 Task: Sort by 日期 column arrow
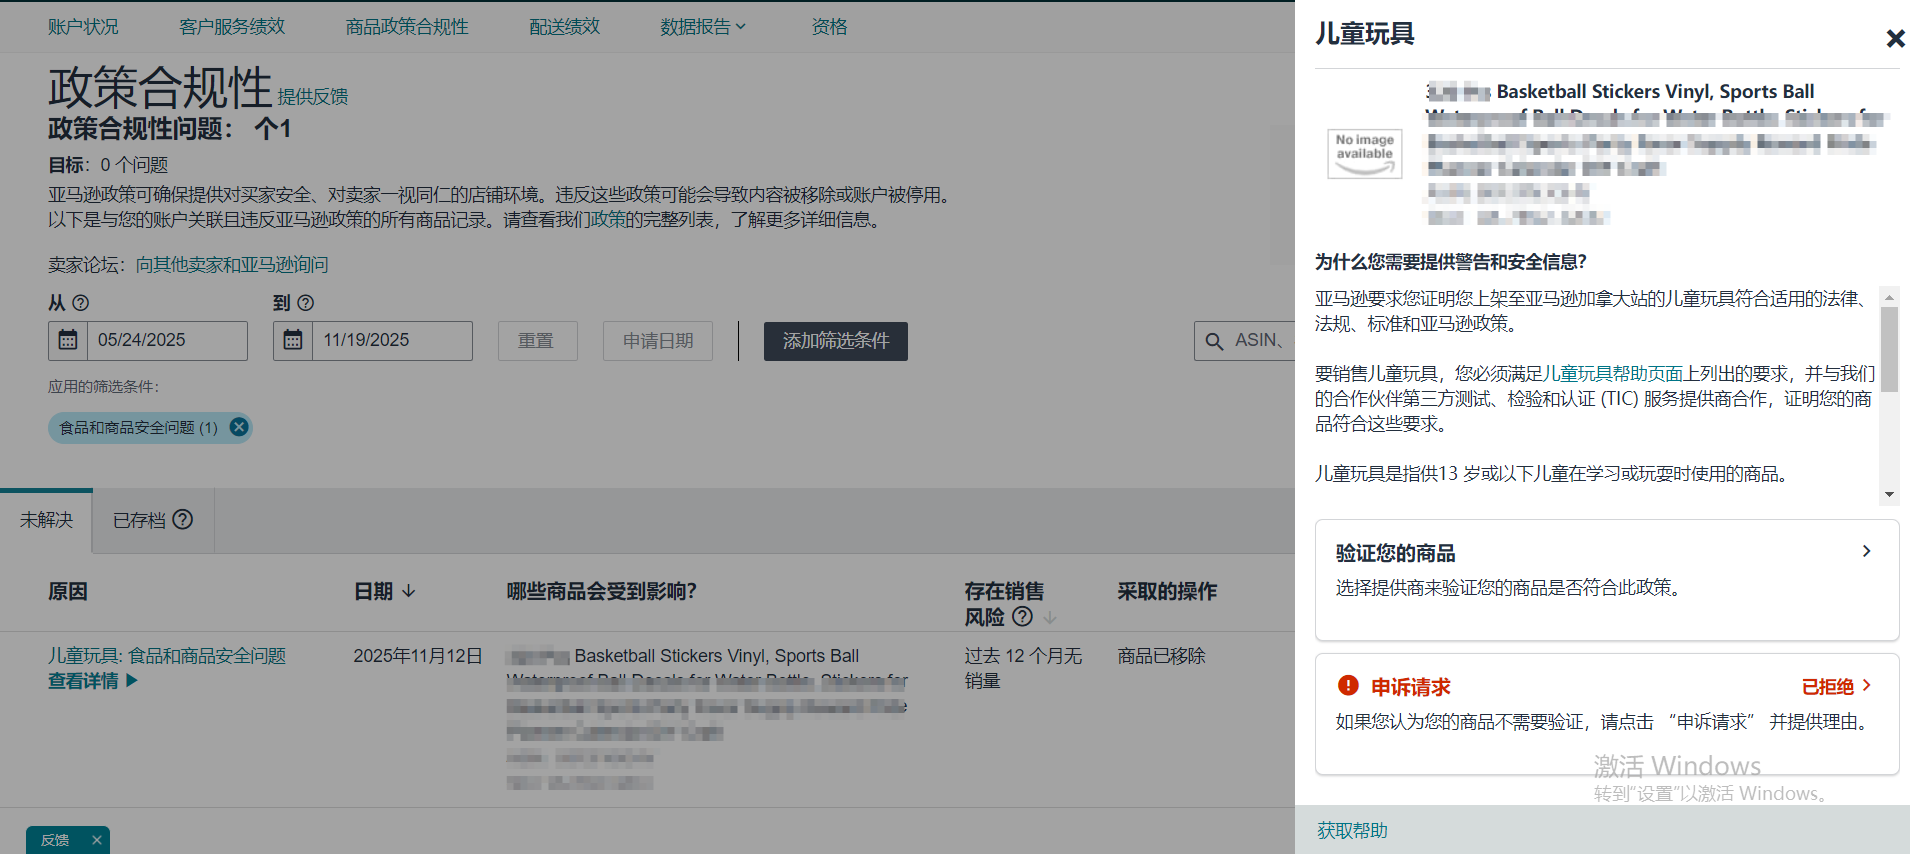coord(409,591)
